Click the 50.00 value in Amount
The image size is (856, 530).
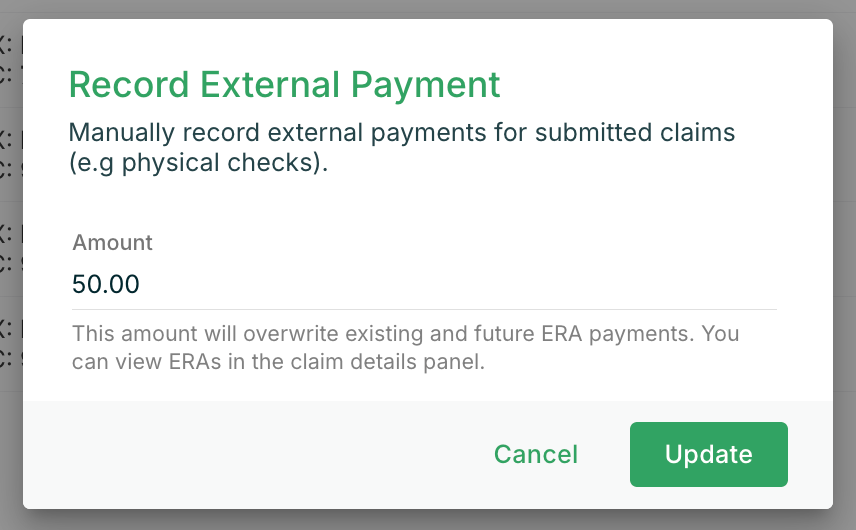point(106,284)
